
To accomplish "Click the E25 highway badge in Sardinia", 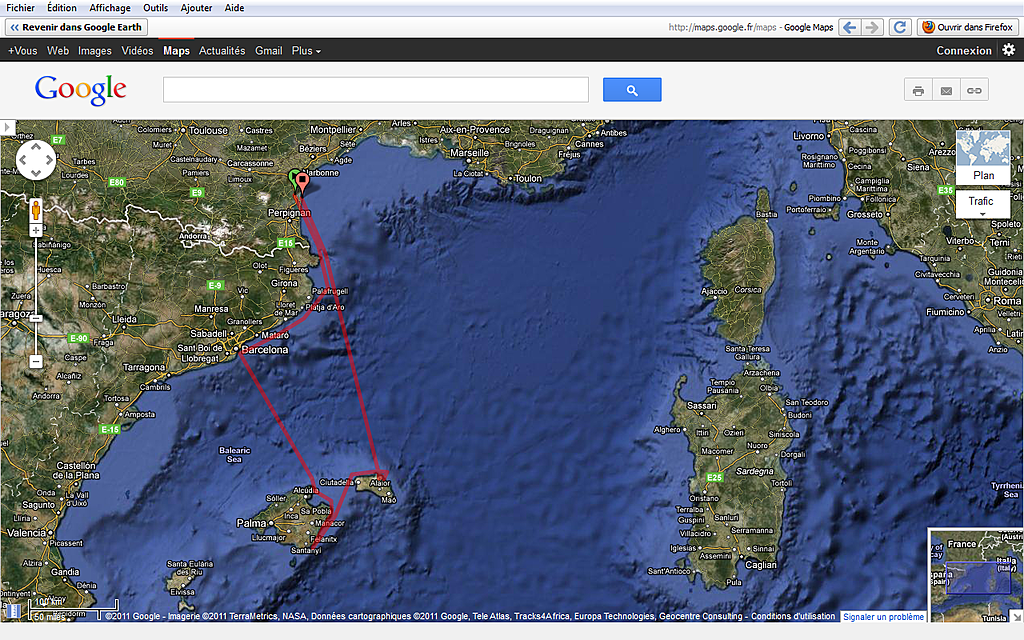I will 714,477.
